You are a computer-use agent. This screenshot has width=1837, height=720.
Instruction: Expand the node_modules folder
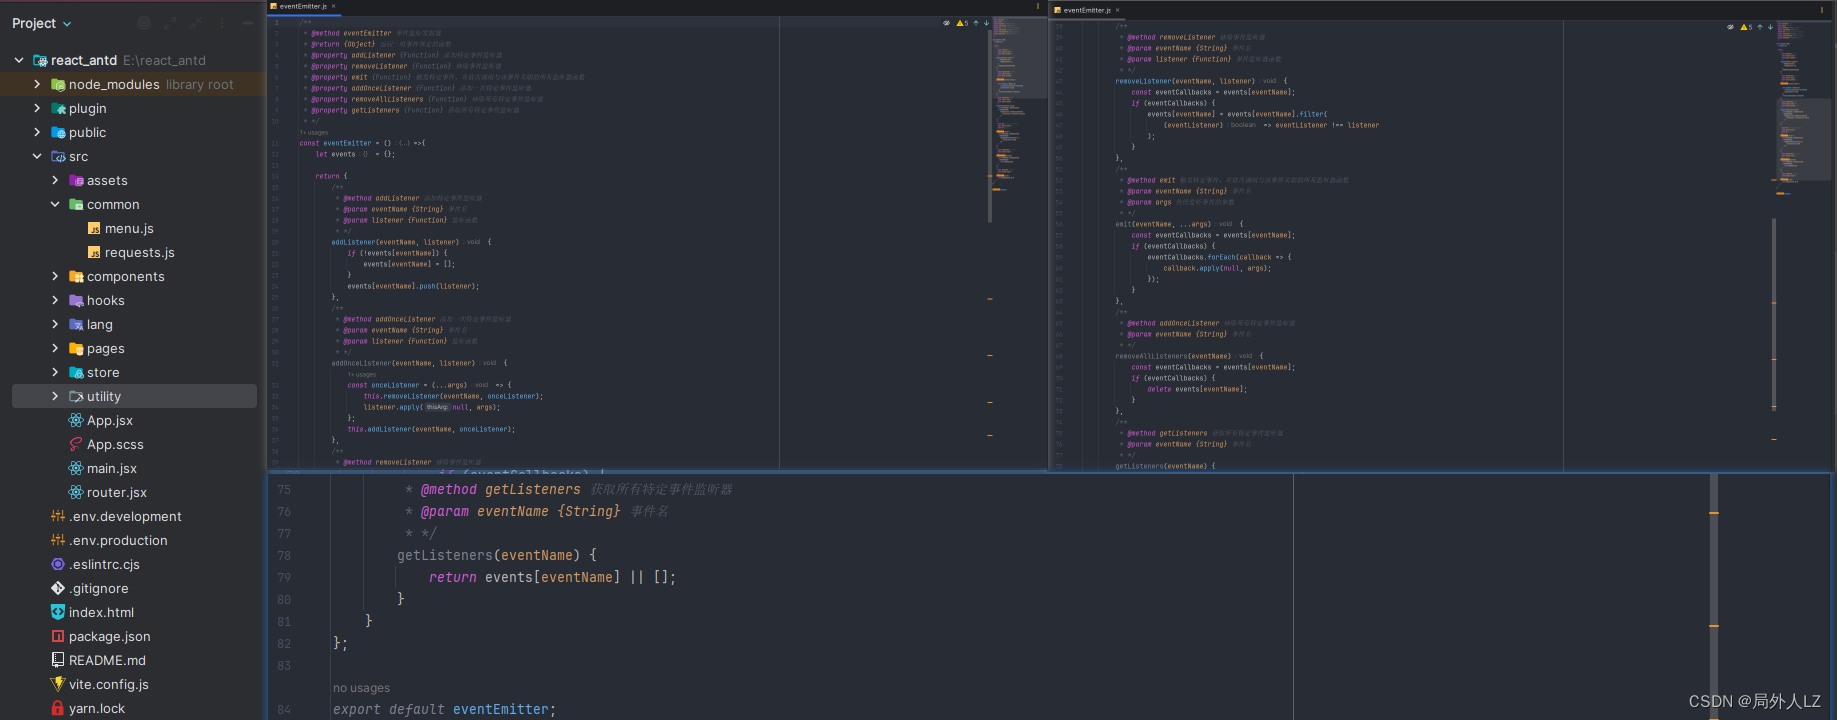pos(37,84)
